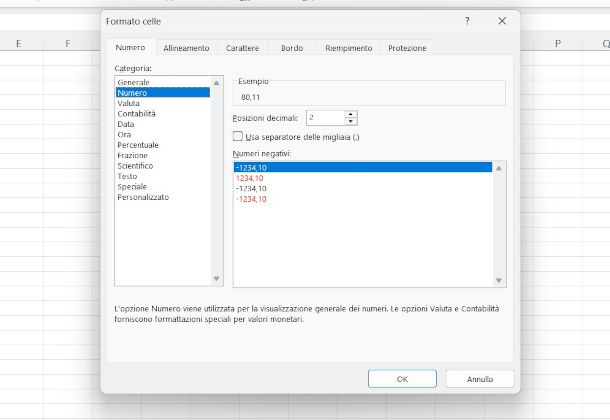Select red -1234,10 with minus format
610x420 pixels.
point(363,199)
